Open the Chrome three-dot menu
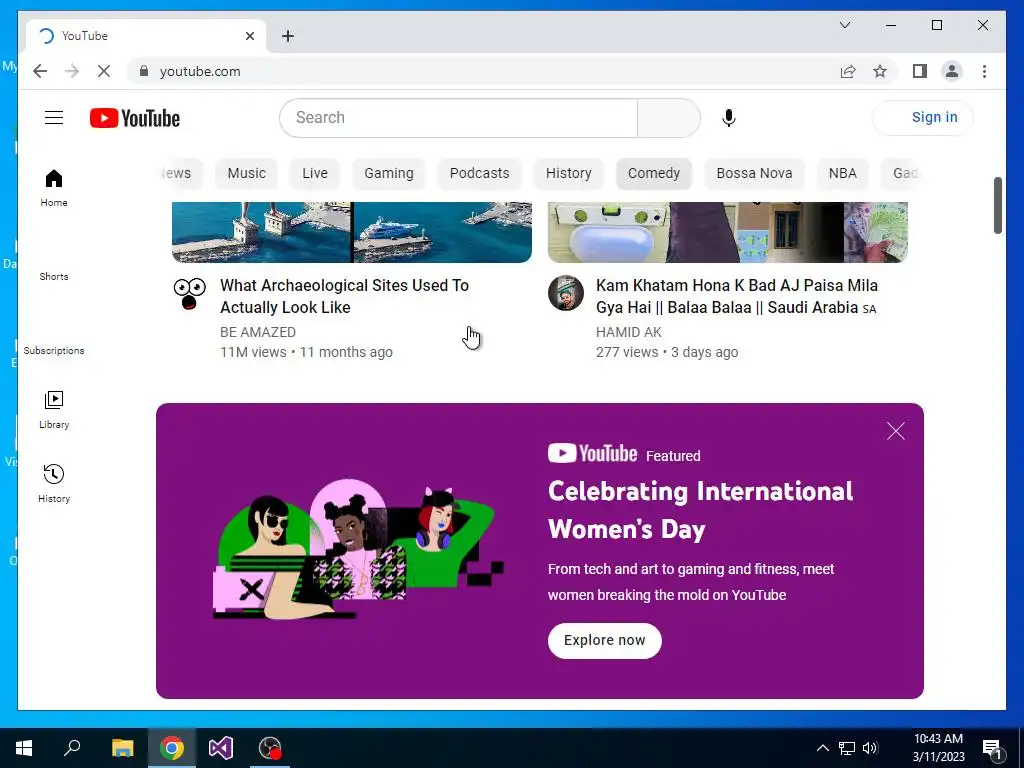Screen dimensions: 1024x768 click(x=984, y=71)
